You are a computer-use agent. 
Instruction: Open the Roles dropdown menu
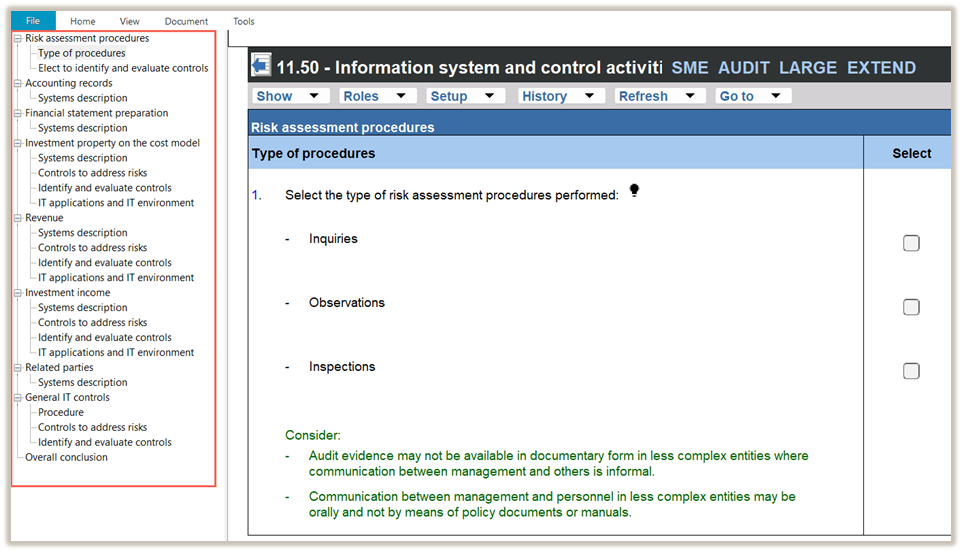[x=377, y=96]
